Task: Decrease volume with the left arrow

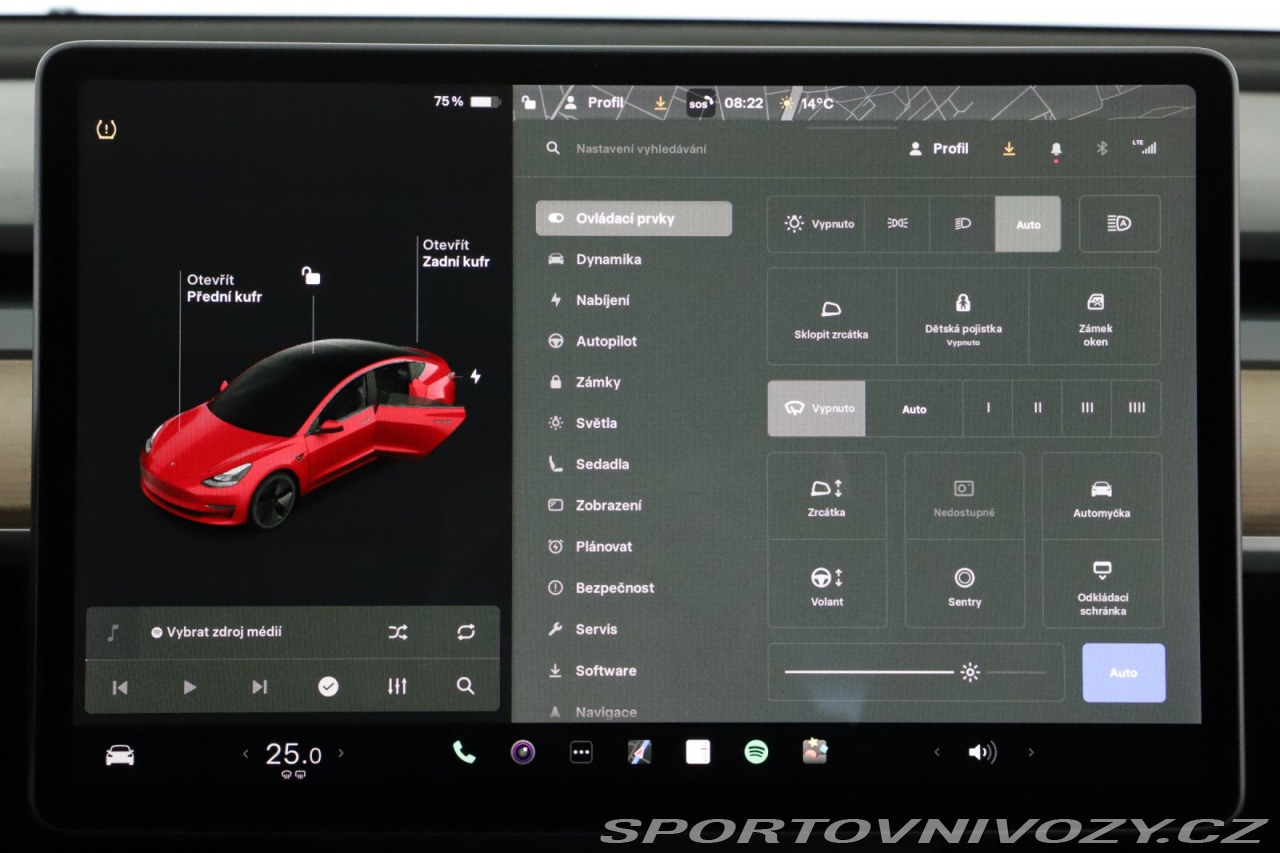Action: (x=937, y=753)
